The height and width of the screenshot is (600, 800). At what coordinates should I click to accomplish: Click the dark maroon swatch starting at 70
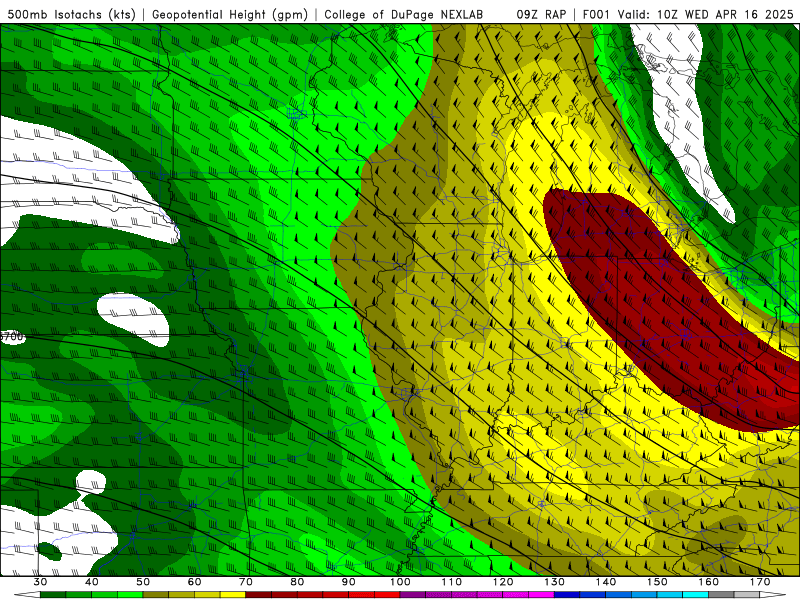tap(259, 595)
